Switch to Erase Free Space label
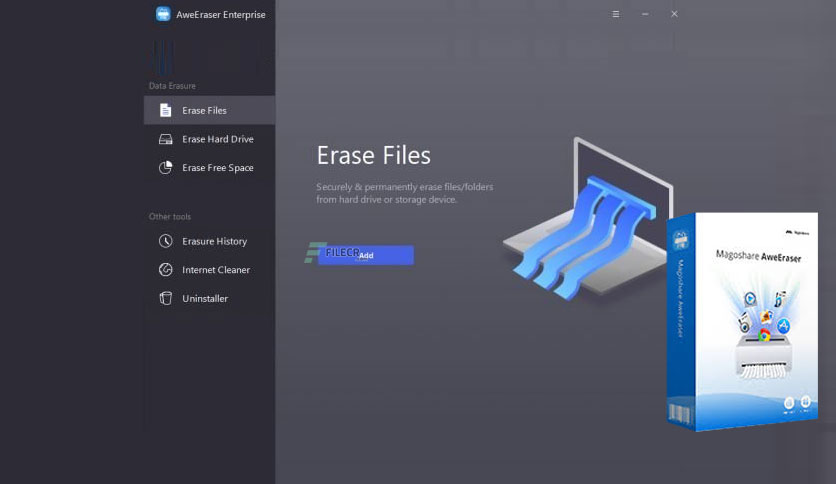Screen dimensions: 836x484 [218, 167]
